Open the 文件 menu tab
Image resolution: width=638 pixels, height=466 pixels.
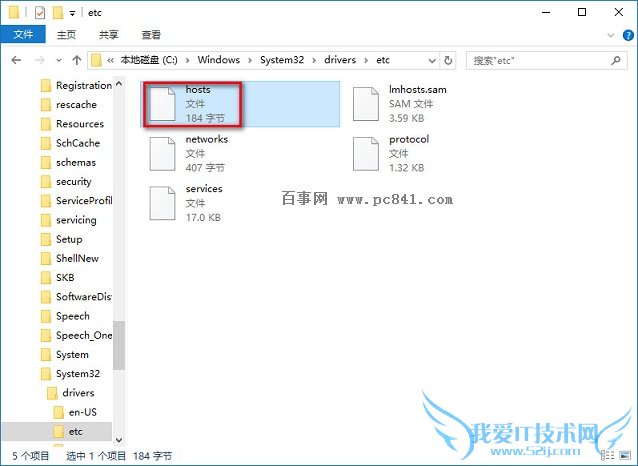tap(23, 35)
